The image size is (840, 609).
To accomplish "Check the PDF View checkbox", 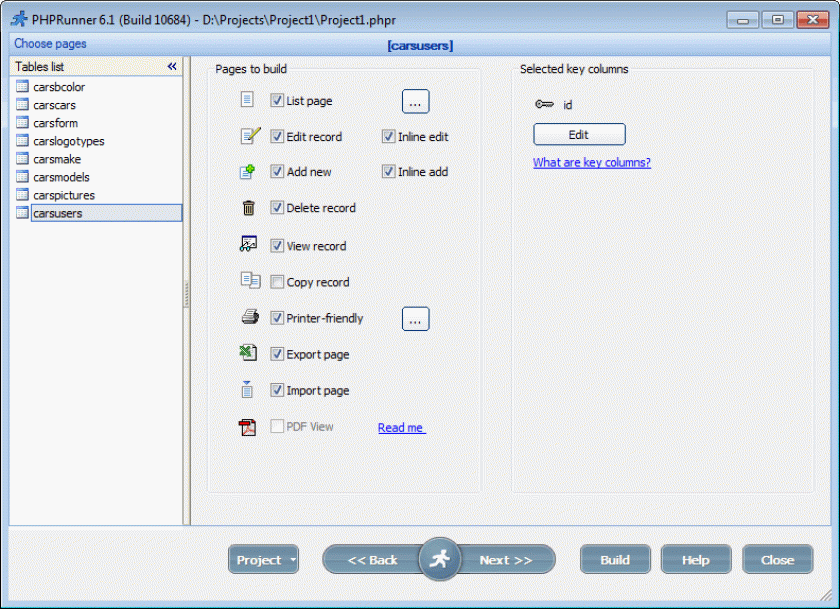I will 277,426.
